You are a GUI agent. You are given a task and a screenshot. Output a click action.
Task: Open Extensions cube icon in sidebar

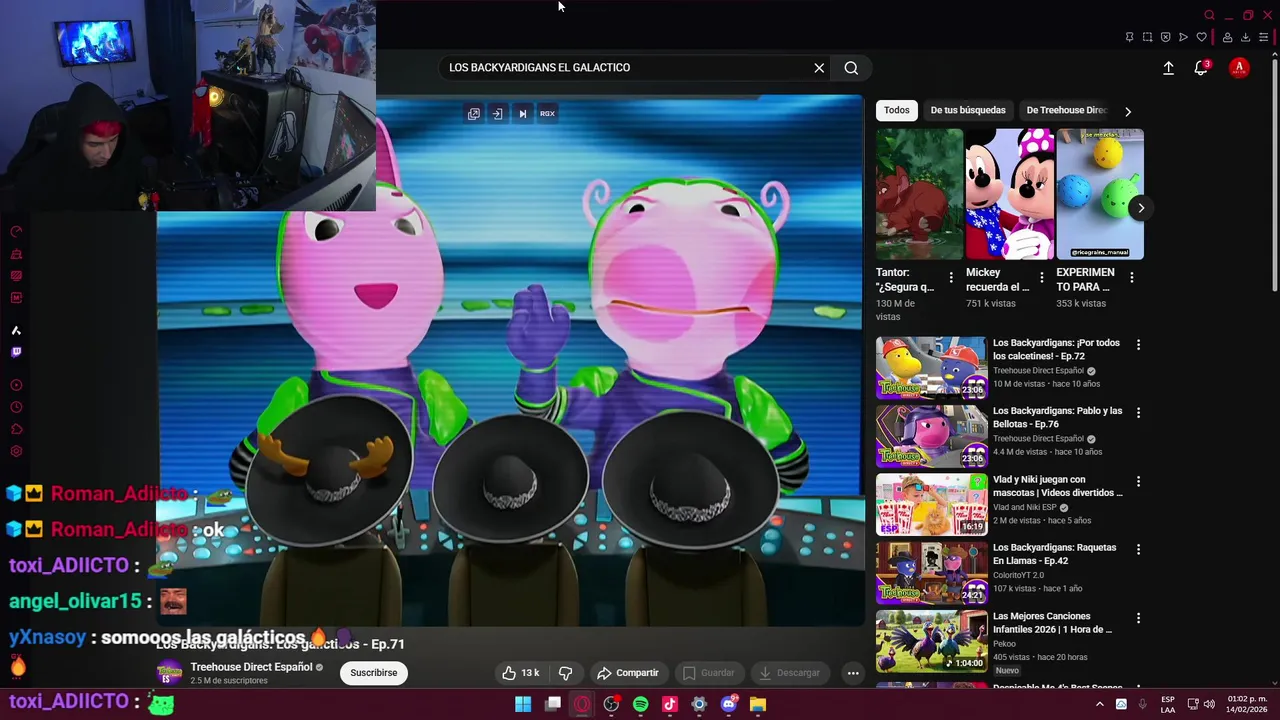pos(16,429)
